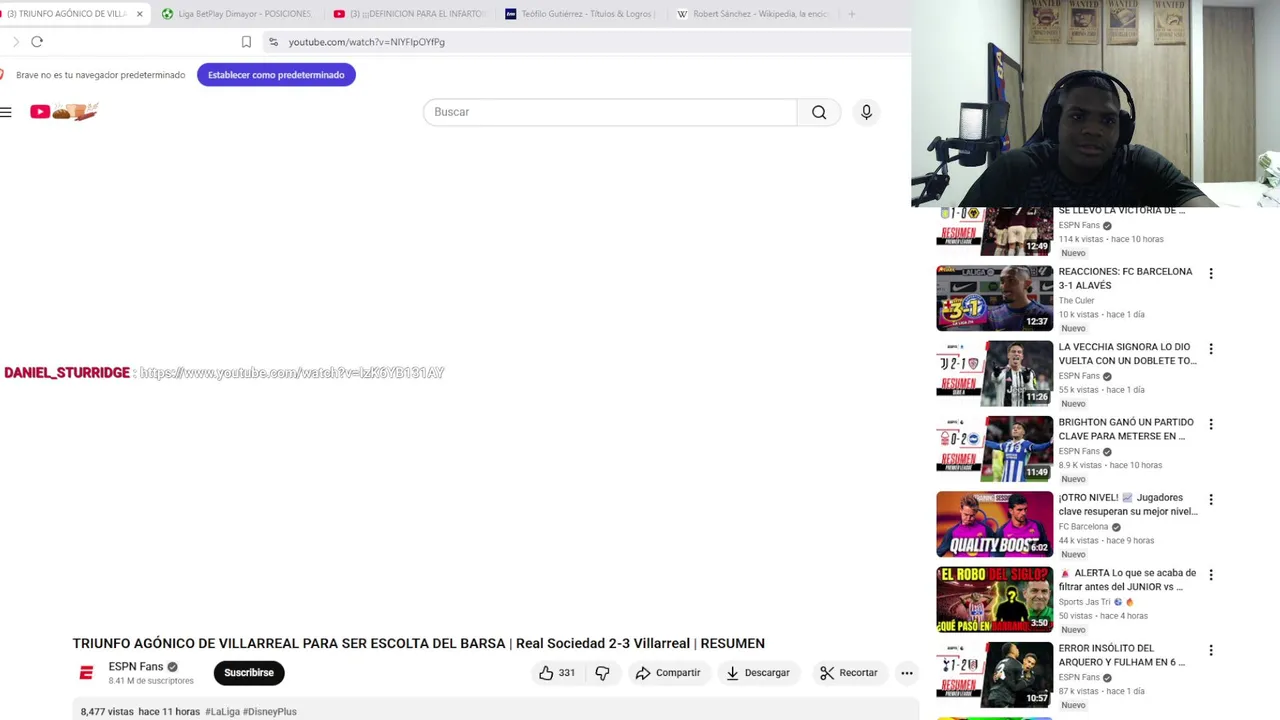Dislike the video with thumbs down

pos(602,673)
